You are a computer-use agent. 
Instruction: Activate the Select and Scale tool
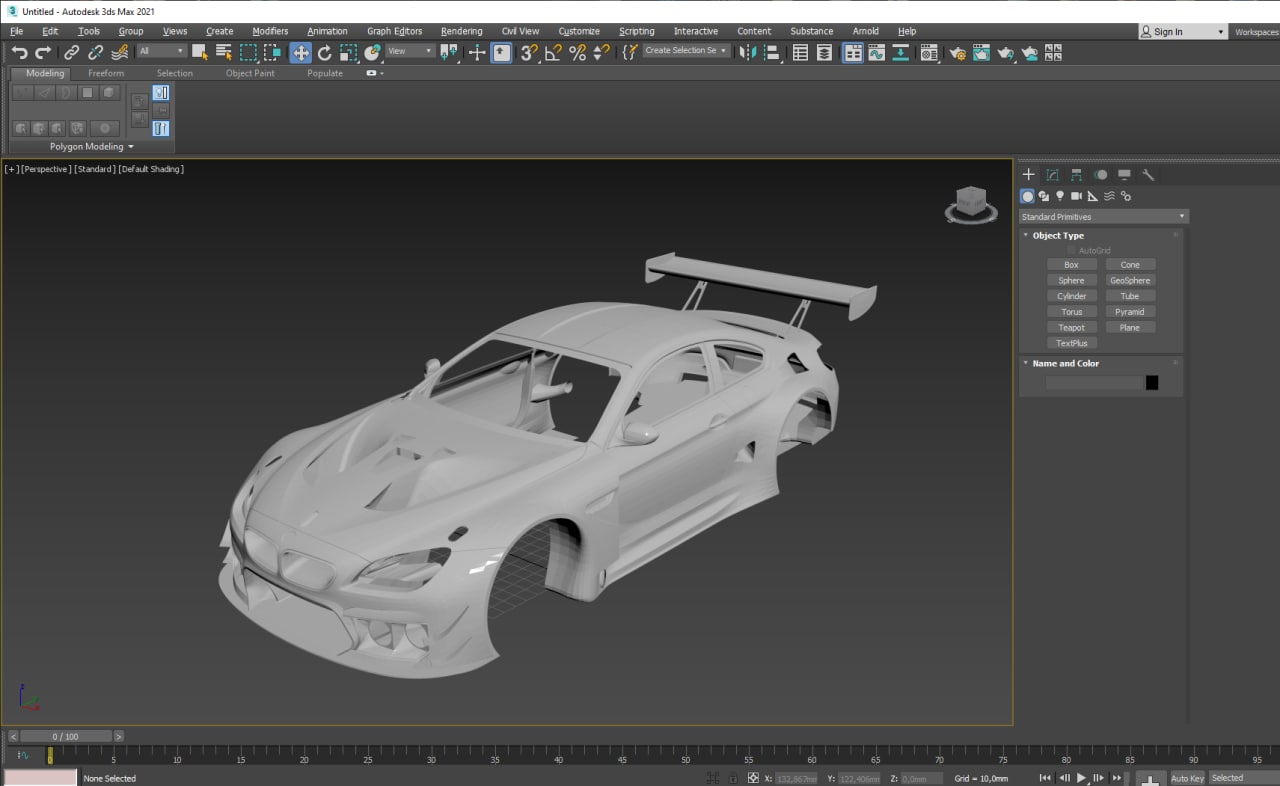[x=349, y=52]
